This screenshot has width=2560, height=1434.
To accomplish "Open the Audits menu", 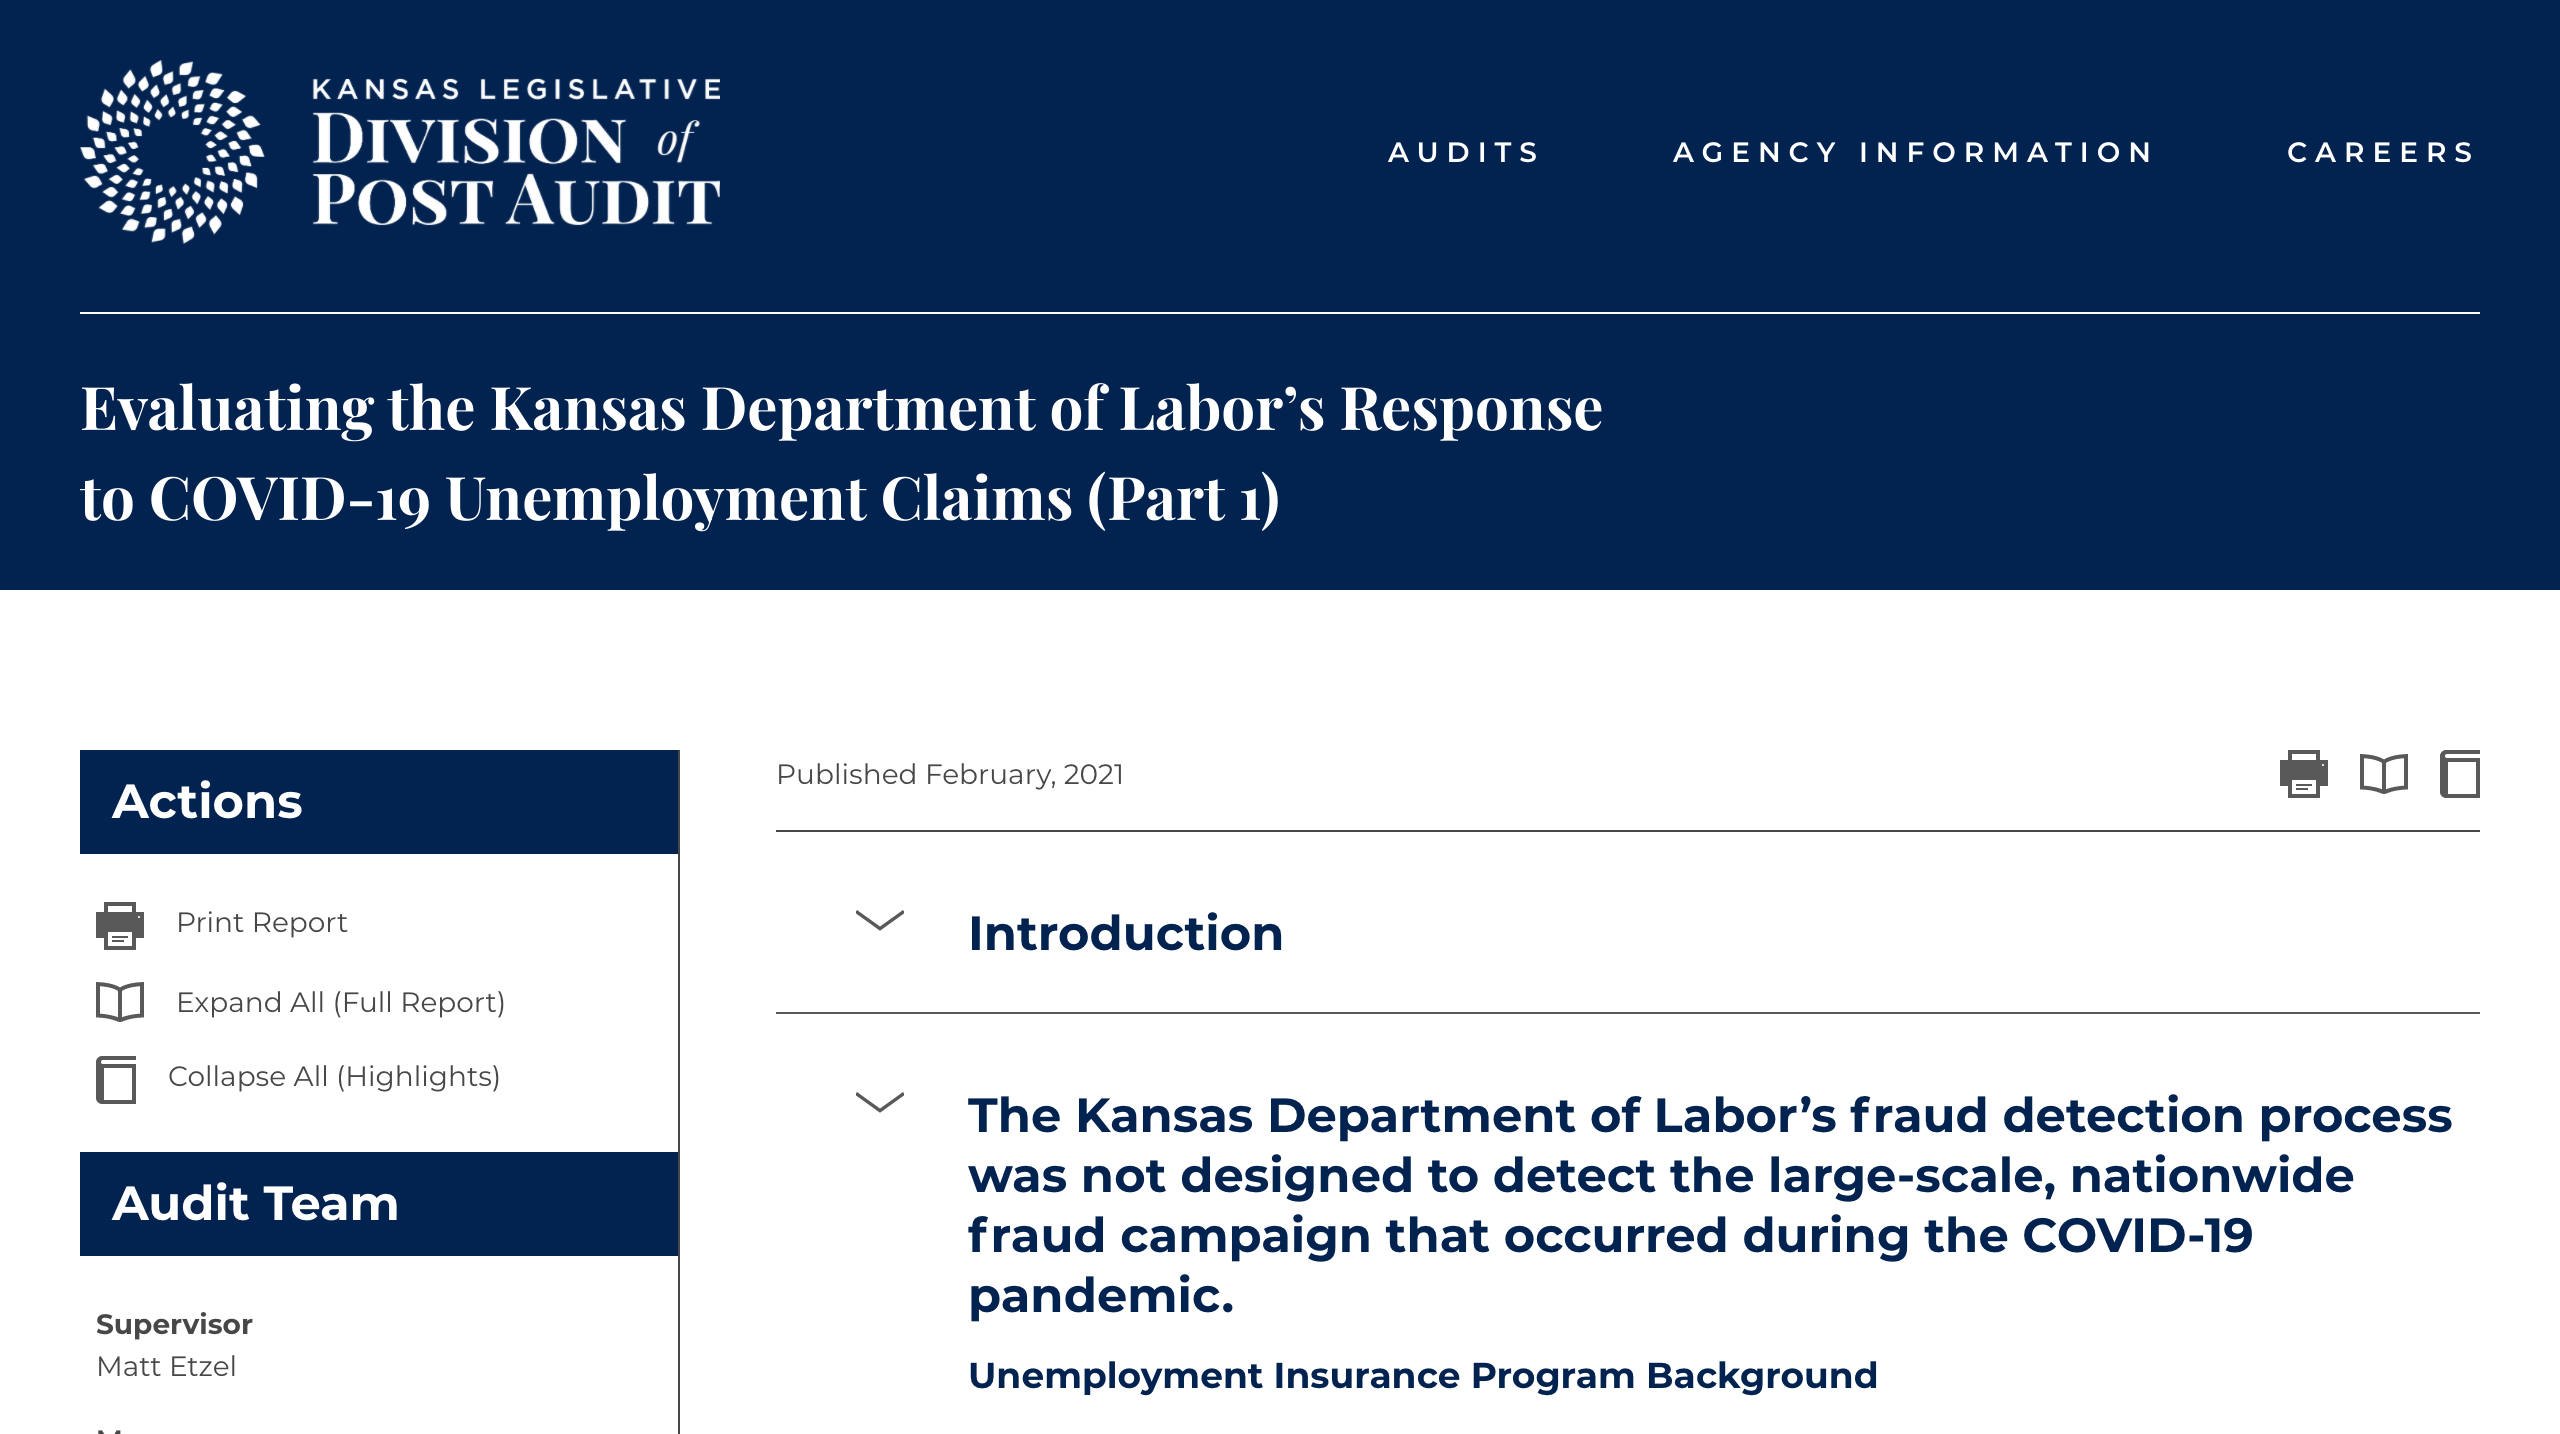I will pyautogui.click(x=1464, y=152).
